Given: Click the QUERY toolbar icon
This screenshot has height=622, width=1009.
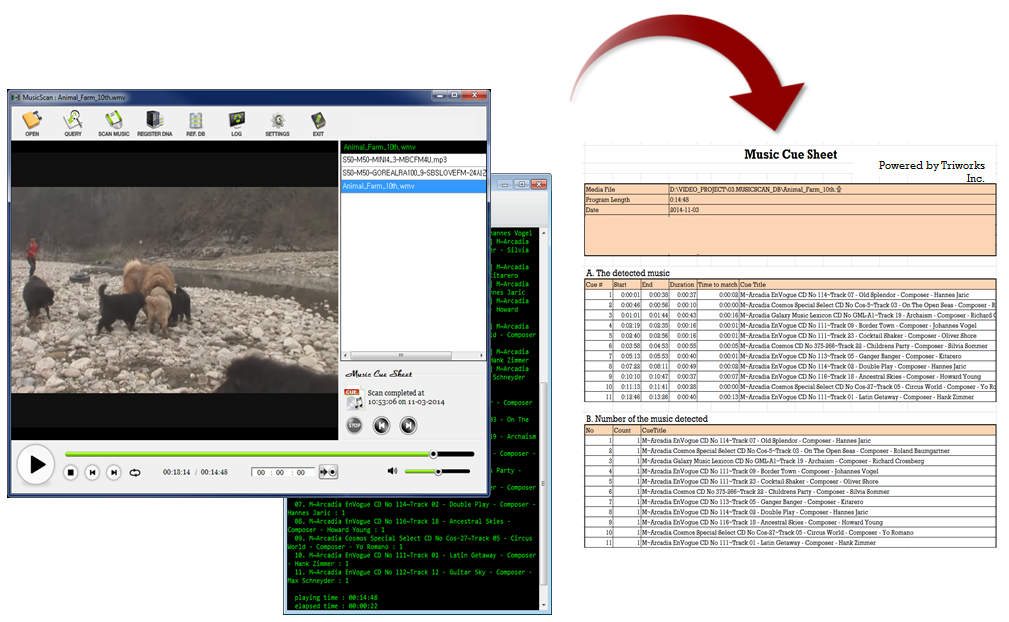Looking at the screenshot, I should pyautogui.click(x=73, y=121).
